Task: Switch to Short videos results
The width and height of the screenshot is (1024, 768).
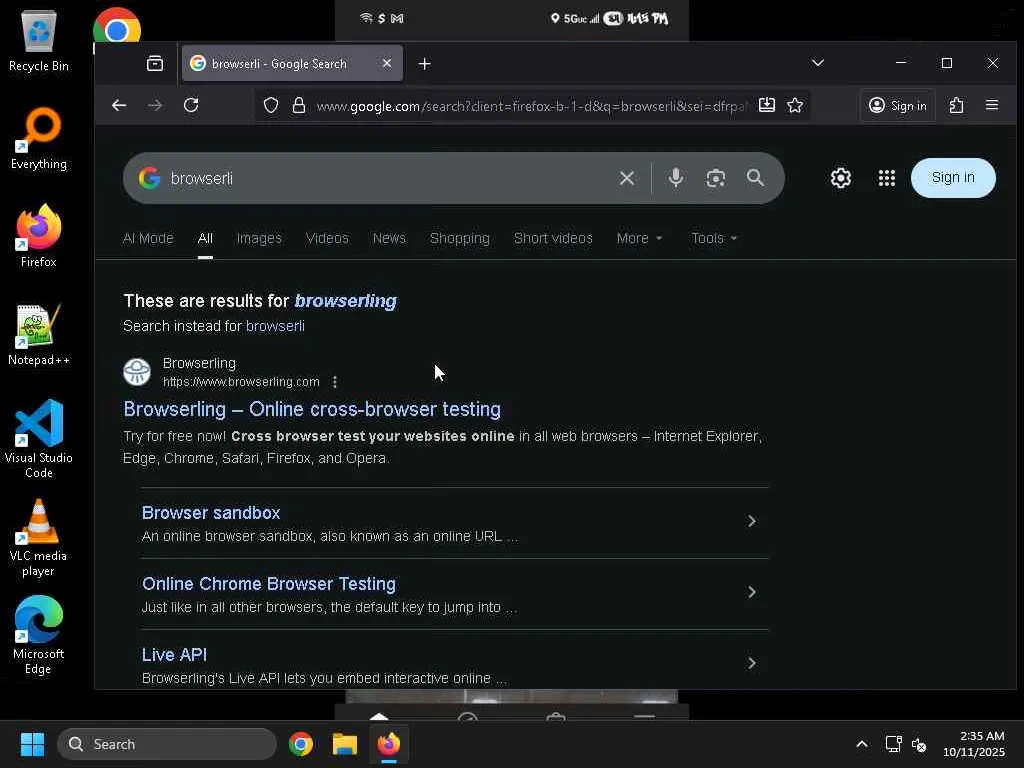Action: point(553,238)
